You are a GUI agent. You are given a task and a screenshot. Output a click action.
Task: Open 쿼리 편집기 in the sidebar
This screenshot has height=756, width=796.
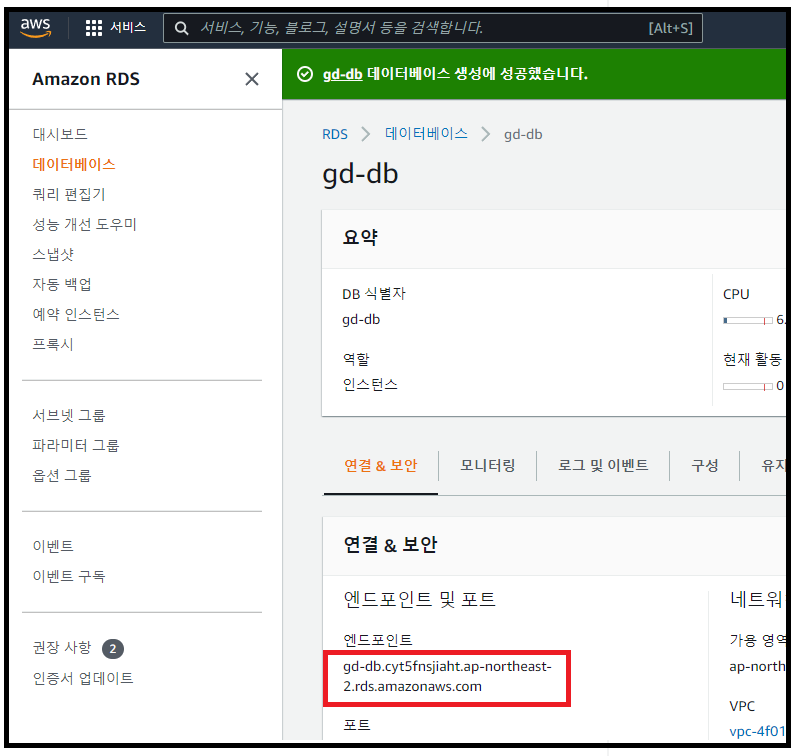coord(69,194)
